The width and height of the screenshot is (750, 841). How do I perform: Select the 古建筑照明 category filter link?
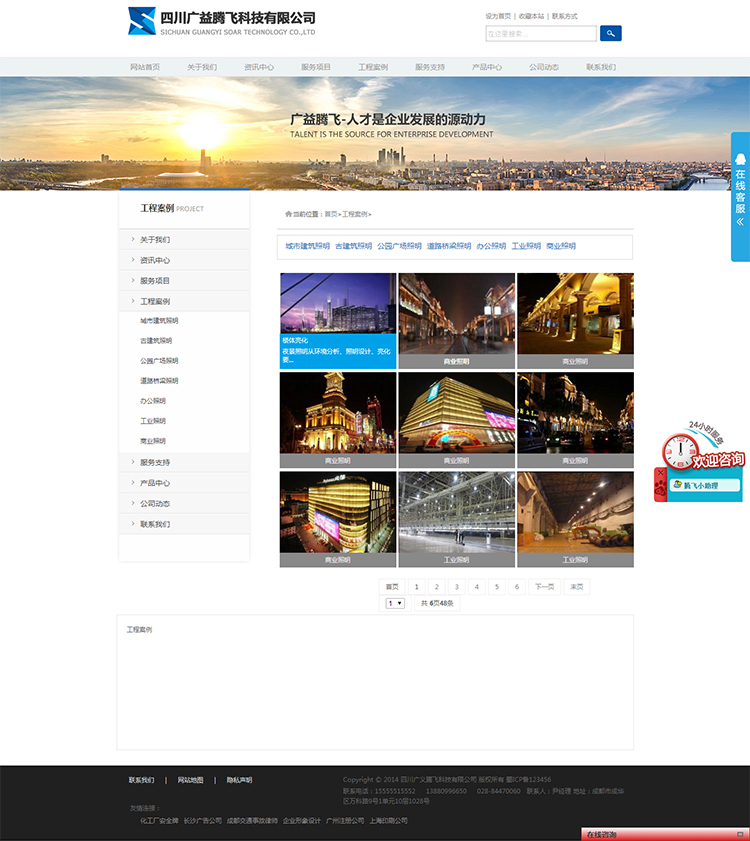pos(353,246)
